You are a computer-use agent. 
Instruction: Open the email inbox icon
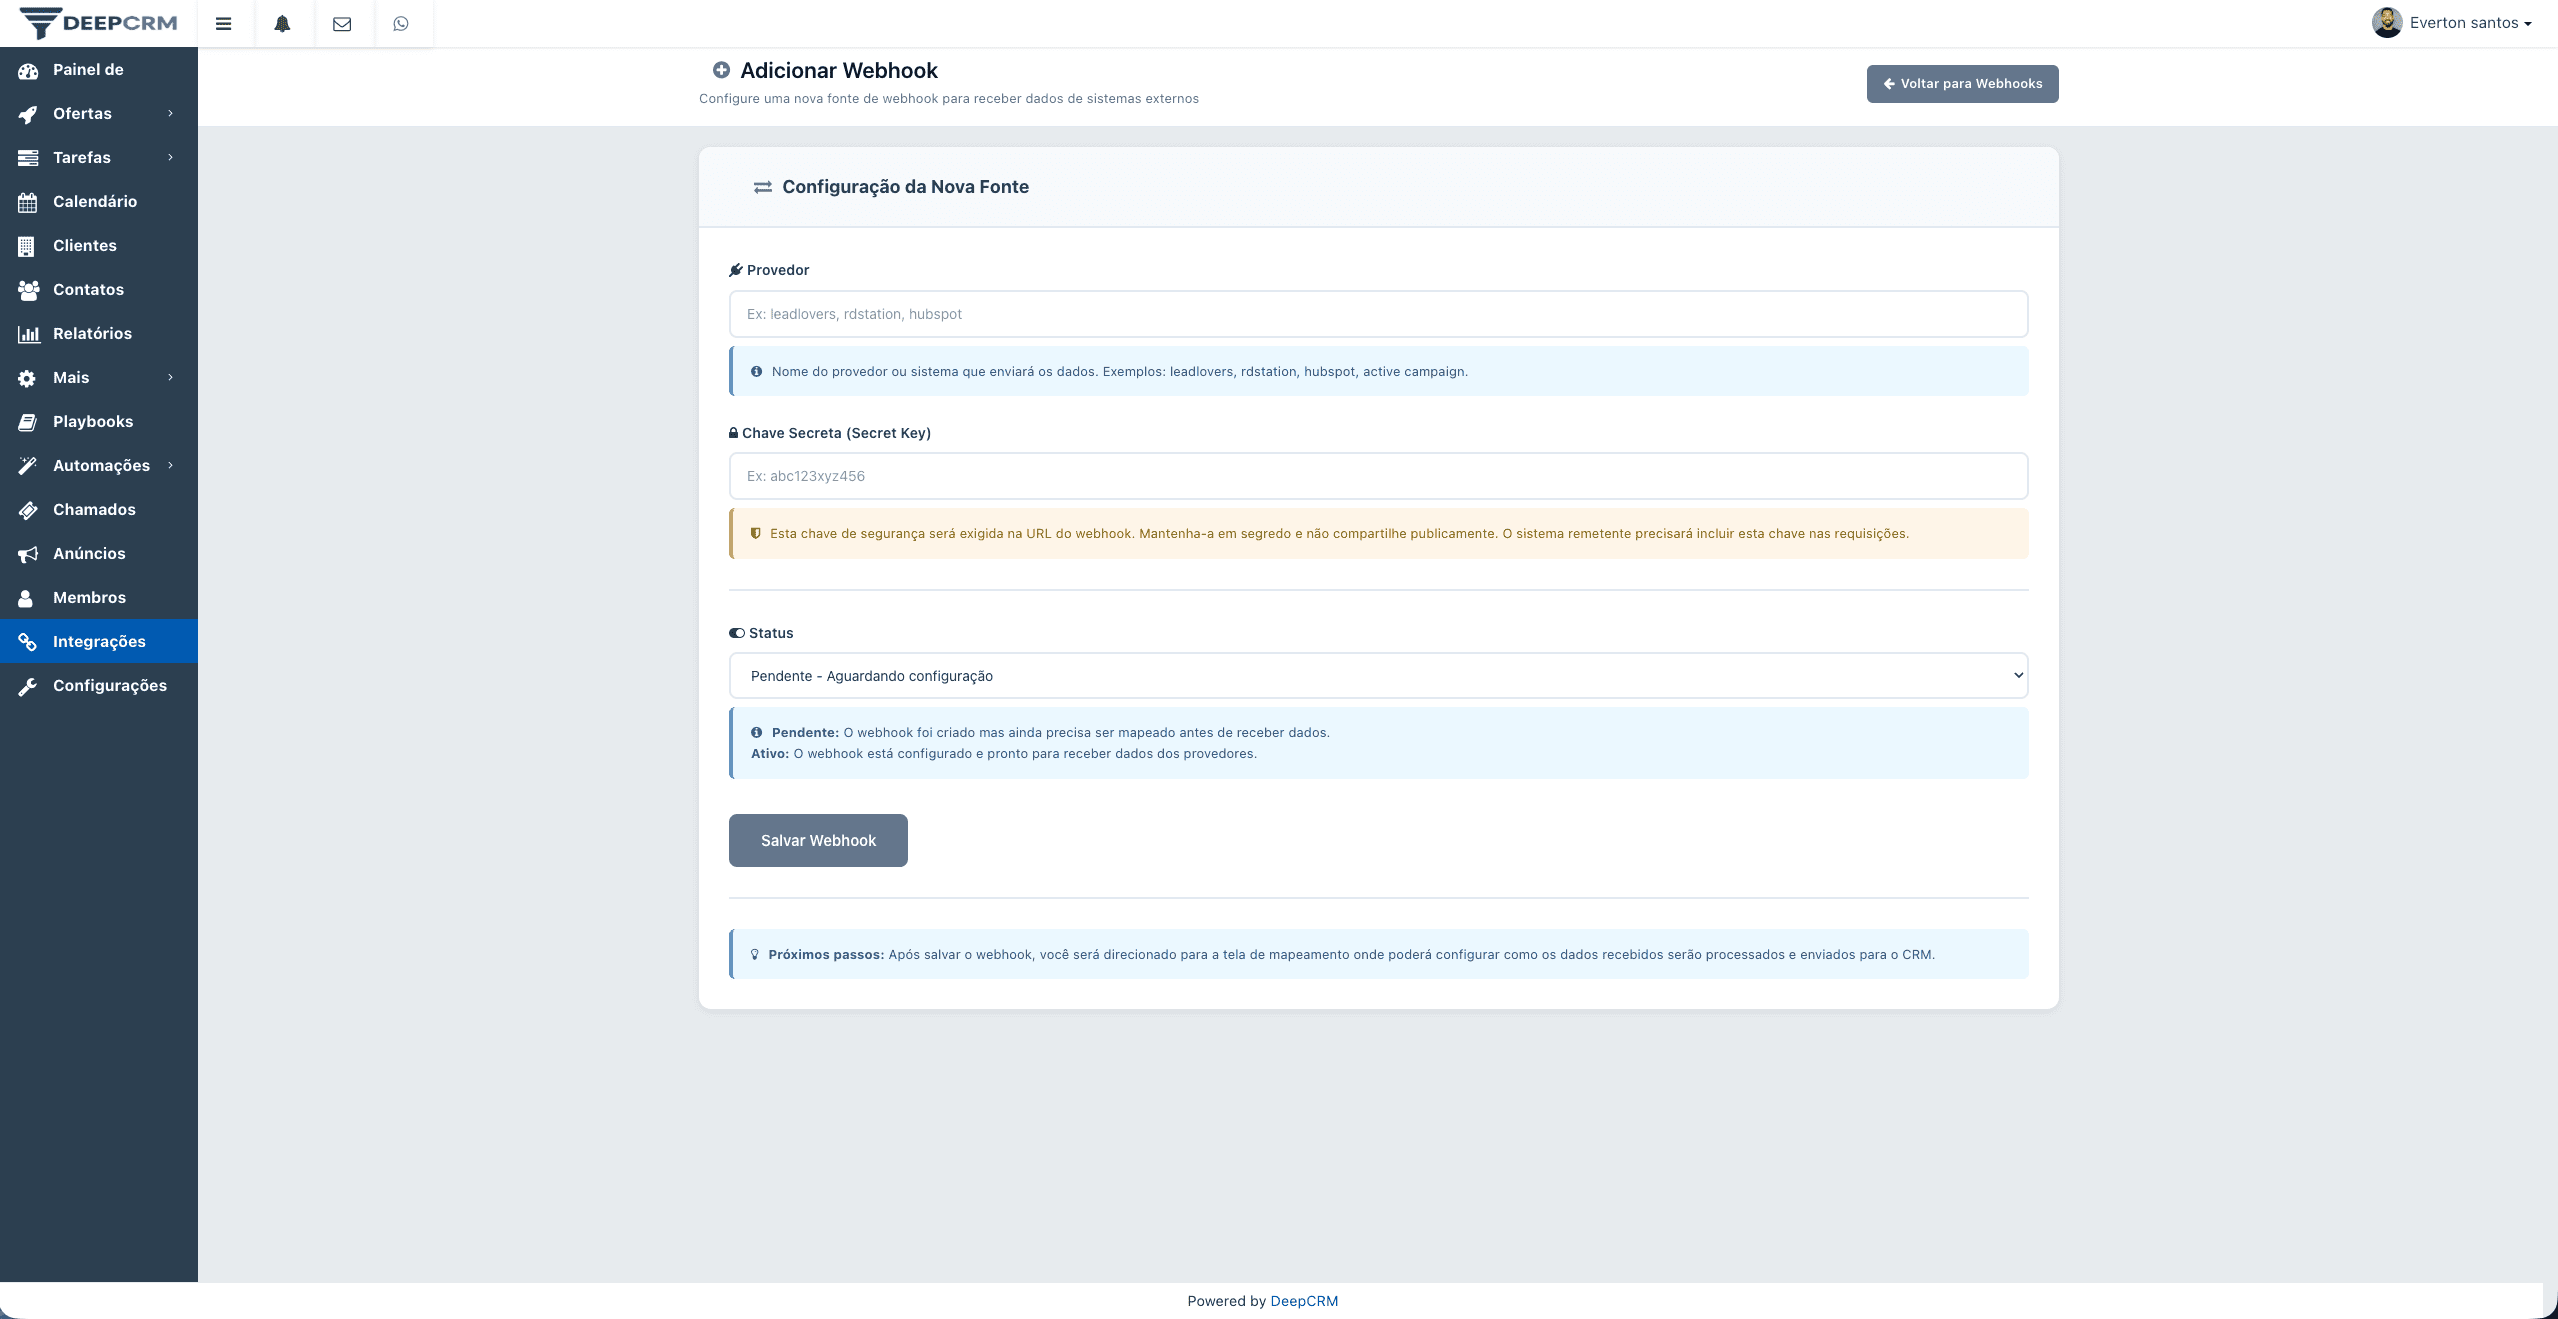click(x=342, y=23)
